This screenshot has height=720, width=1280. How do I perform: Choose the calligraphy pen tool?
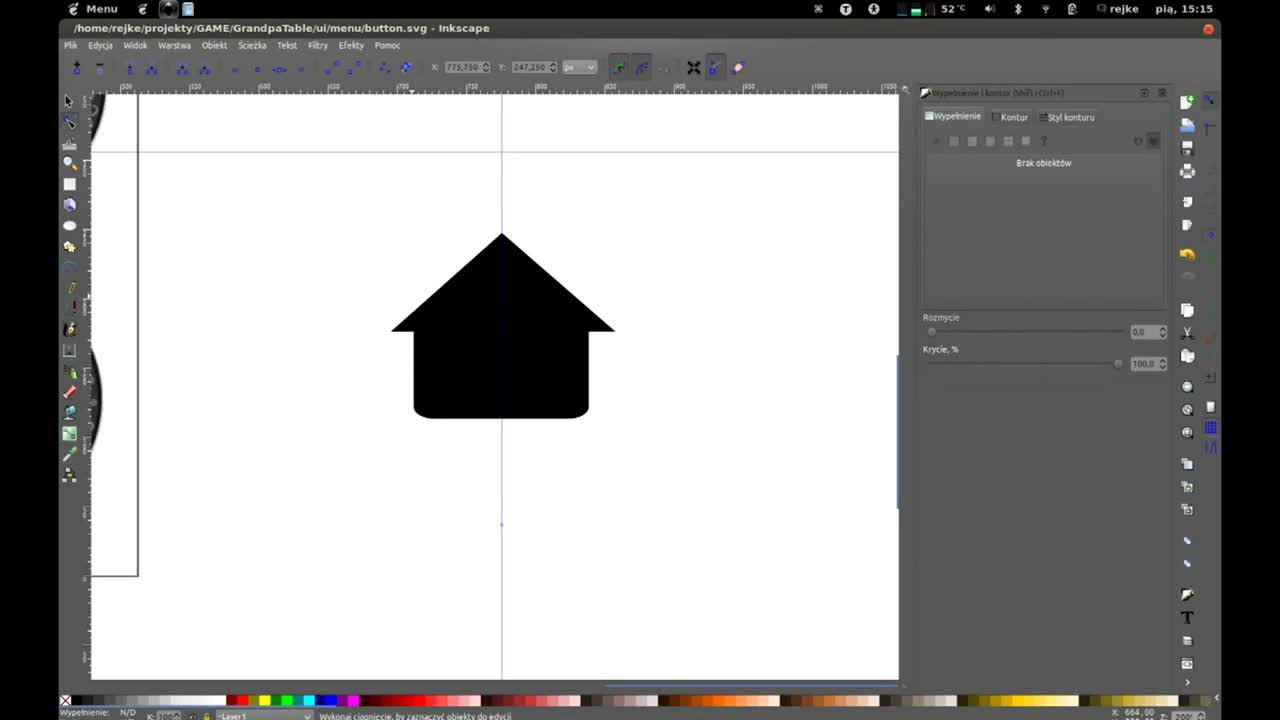pyautogui.click(x=69, y=329)
